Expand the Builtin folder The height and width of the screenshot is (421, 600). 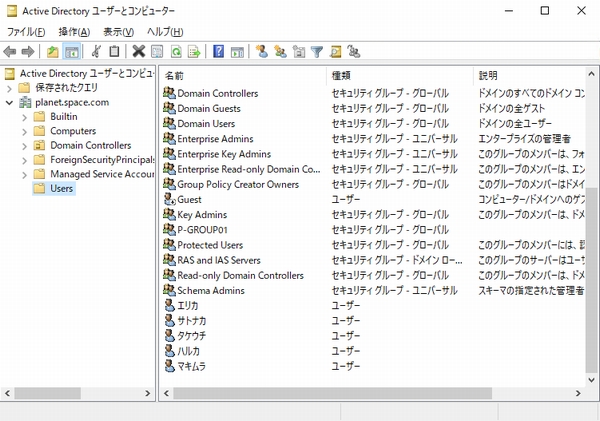pos(24,117)
